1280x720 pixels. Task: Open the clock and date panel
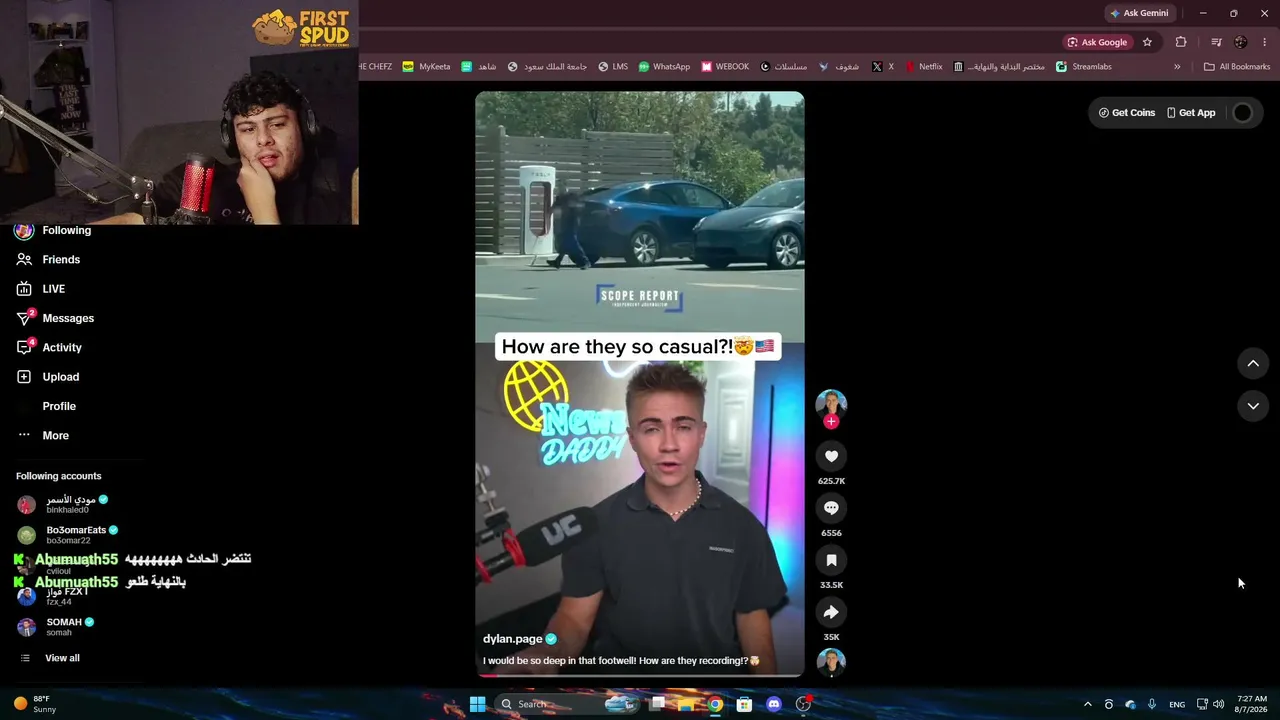1252,704
